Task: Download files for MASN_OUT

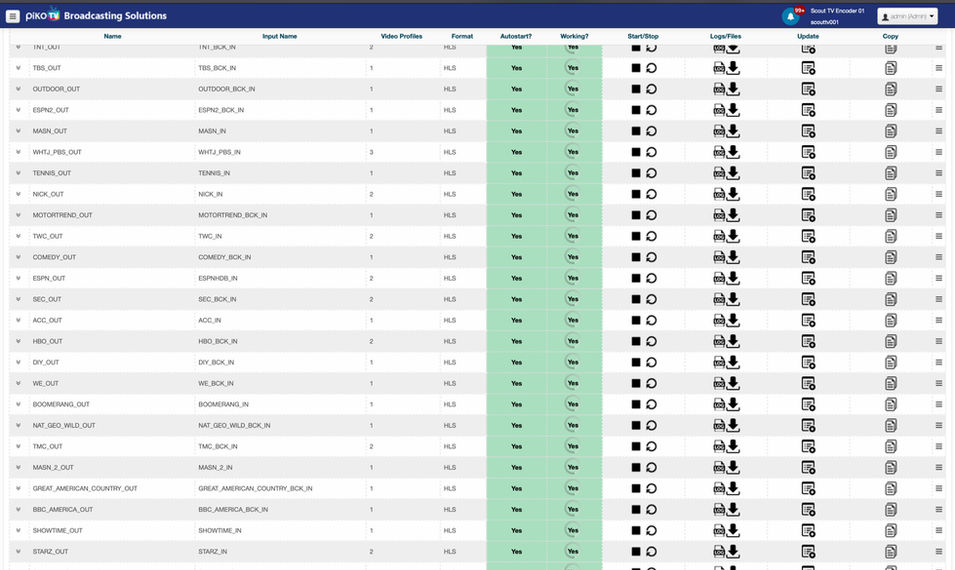Action: (733, 131)
